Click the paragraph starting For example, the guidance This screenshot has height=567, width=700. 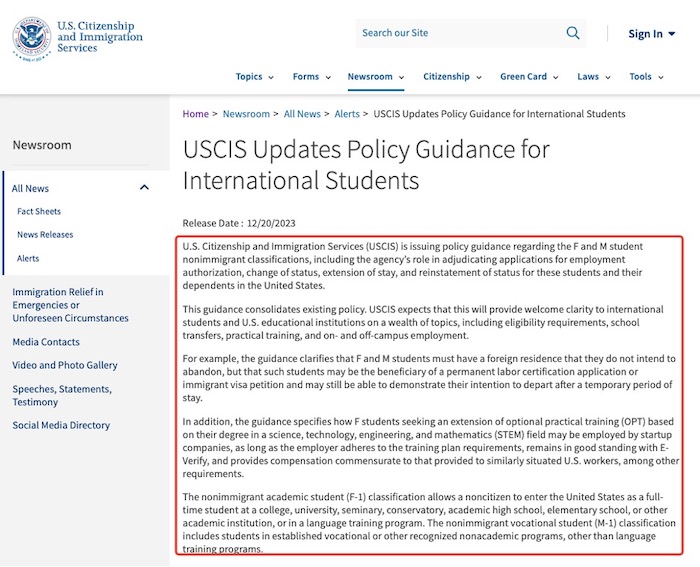click(x=429, y=378)
